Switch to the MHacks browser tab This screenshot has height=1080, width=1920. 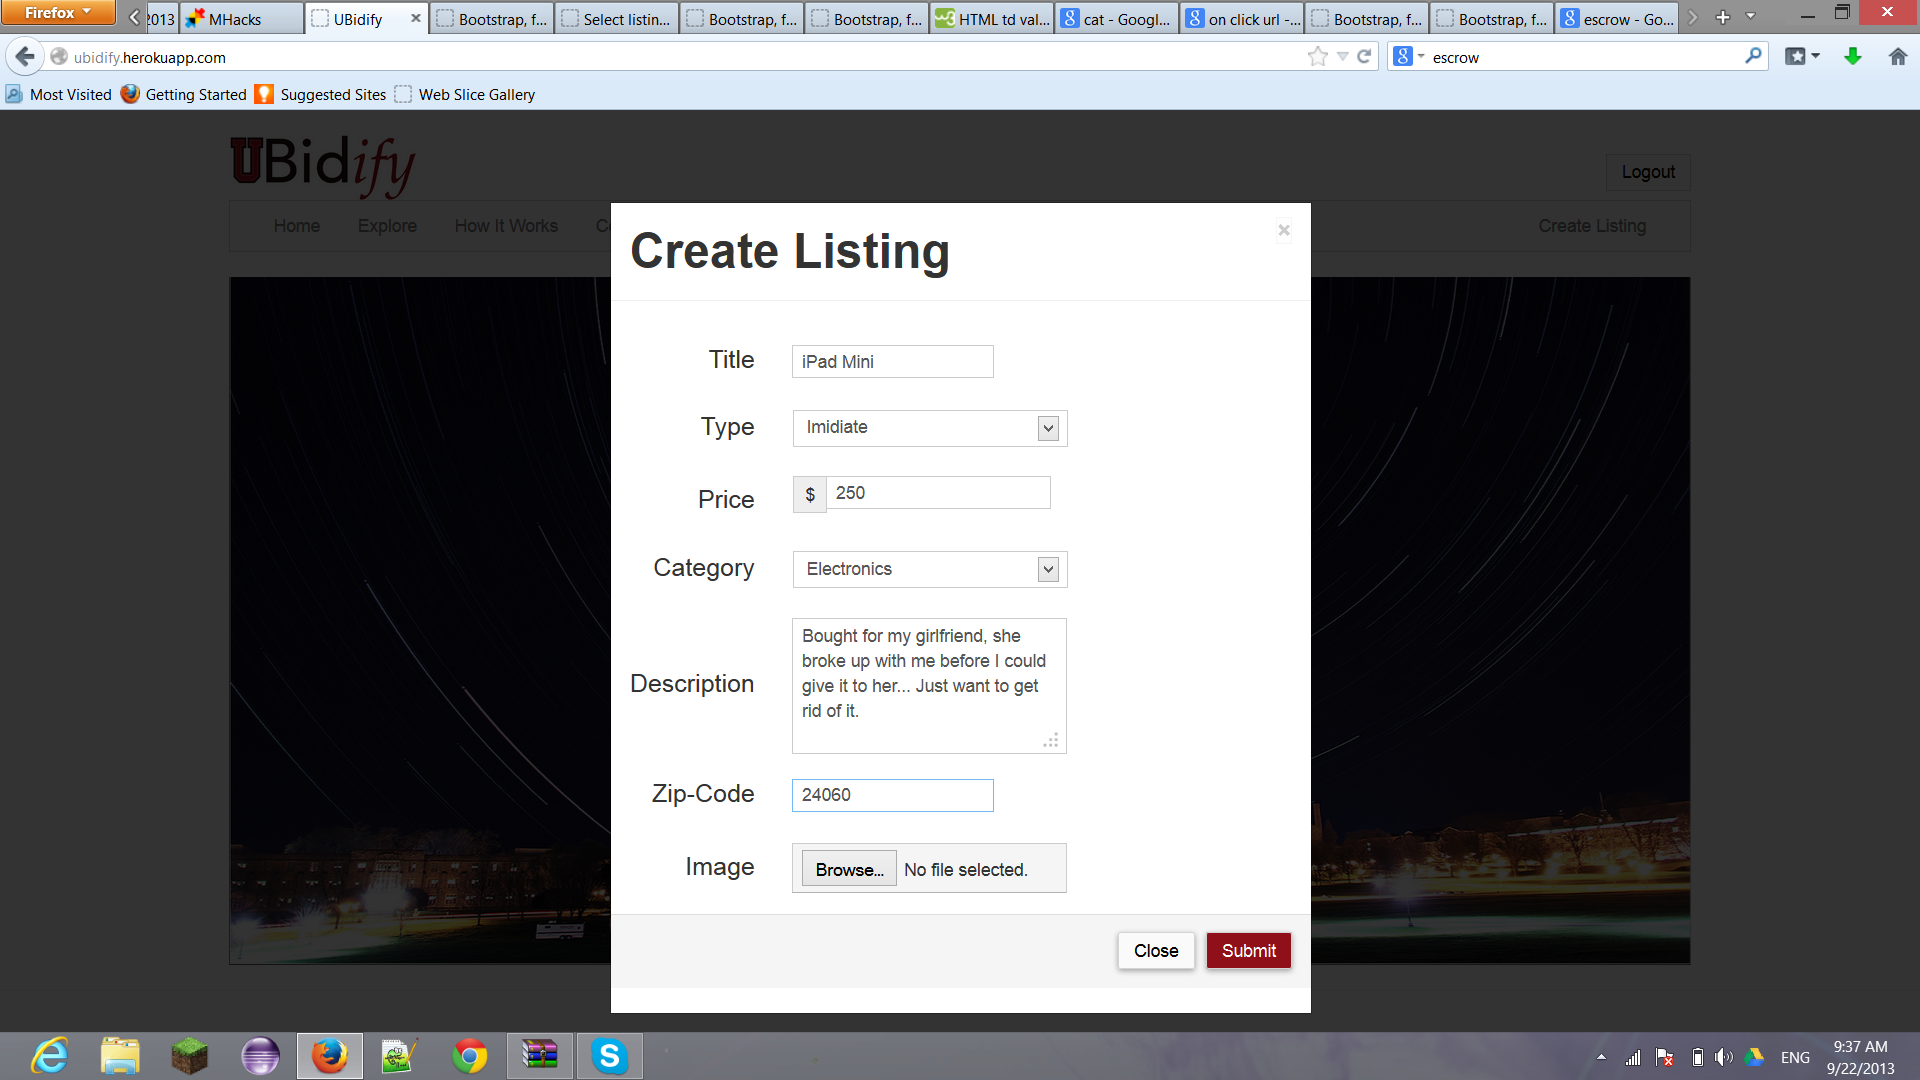240,19
